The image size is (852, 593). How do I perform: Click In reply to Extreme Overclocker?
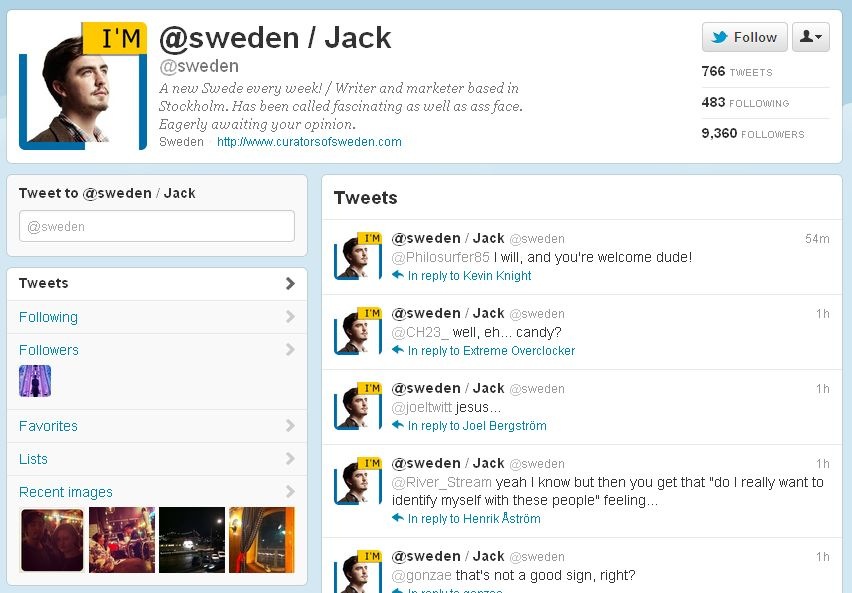coord(491,351)
